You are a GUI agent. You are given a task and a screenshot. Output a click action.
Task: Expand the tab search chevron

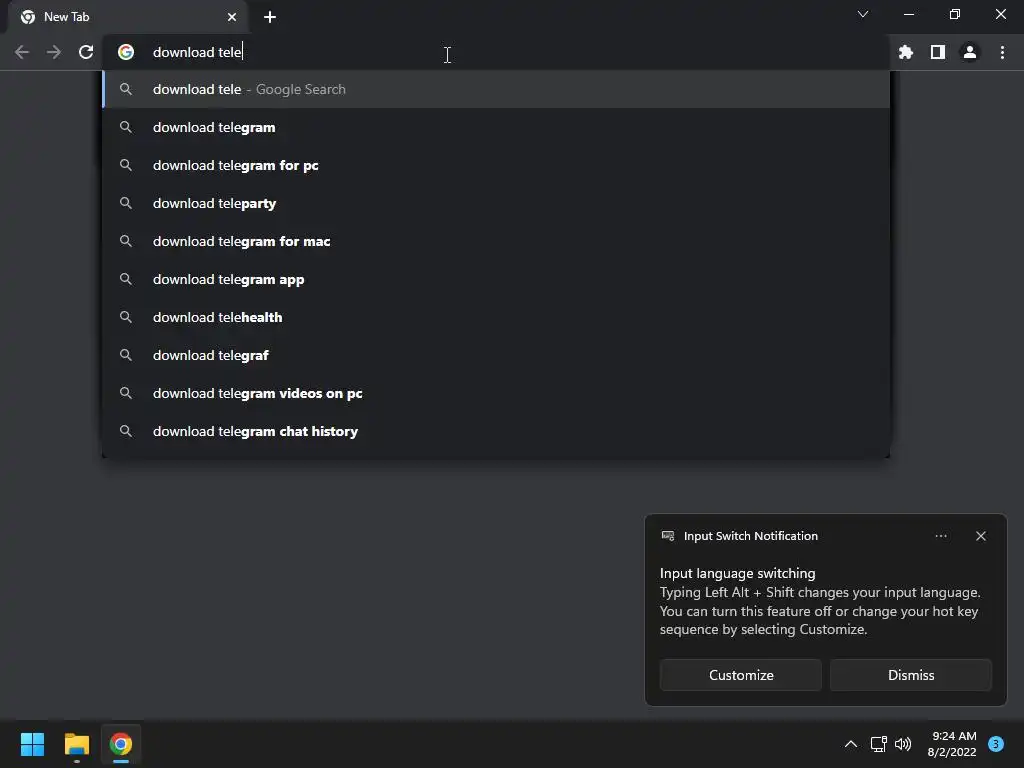pyautogui.click(x=863, y=14)
